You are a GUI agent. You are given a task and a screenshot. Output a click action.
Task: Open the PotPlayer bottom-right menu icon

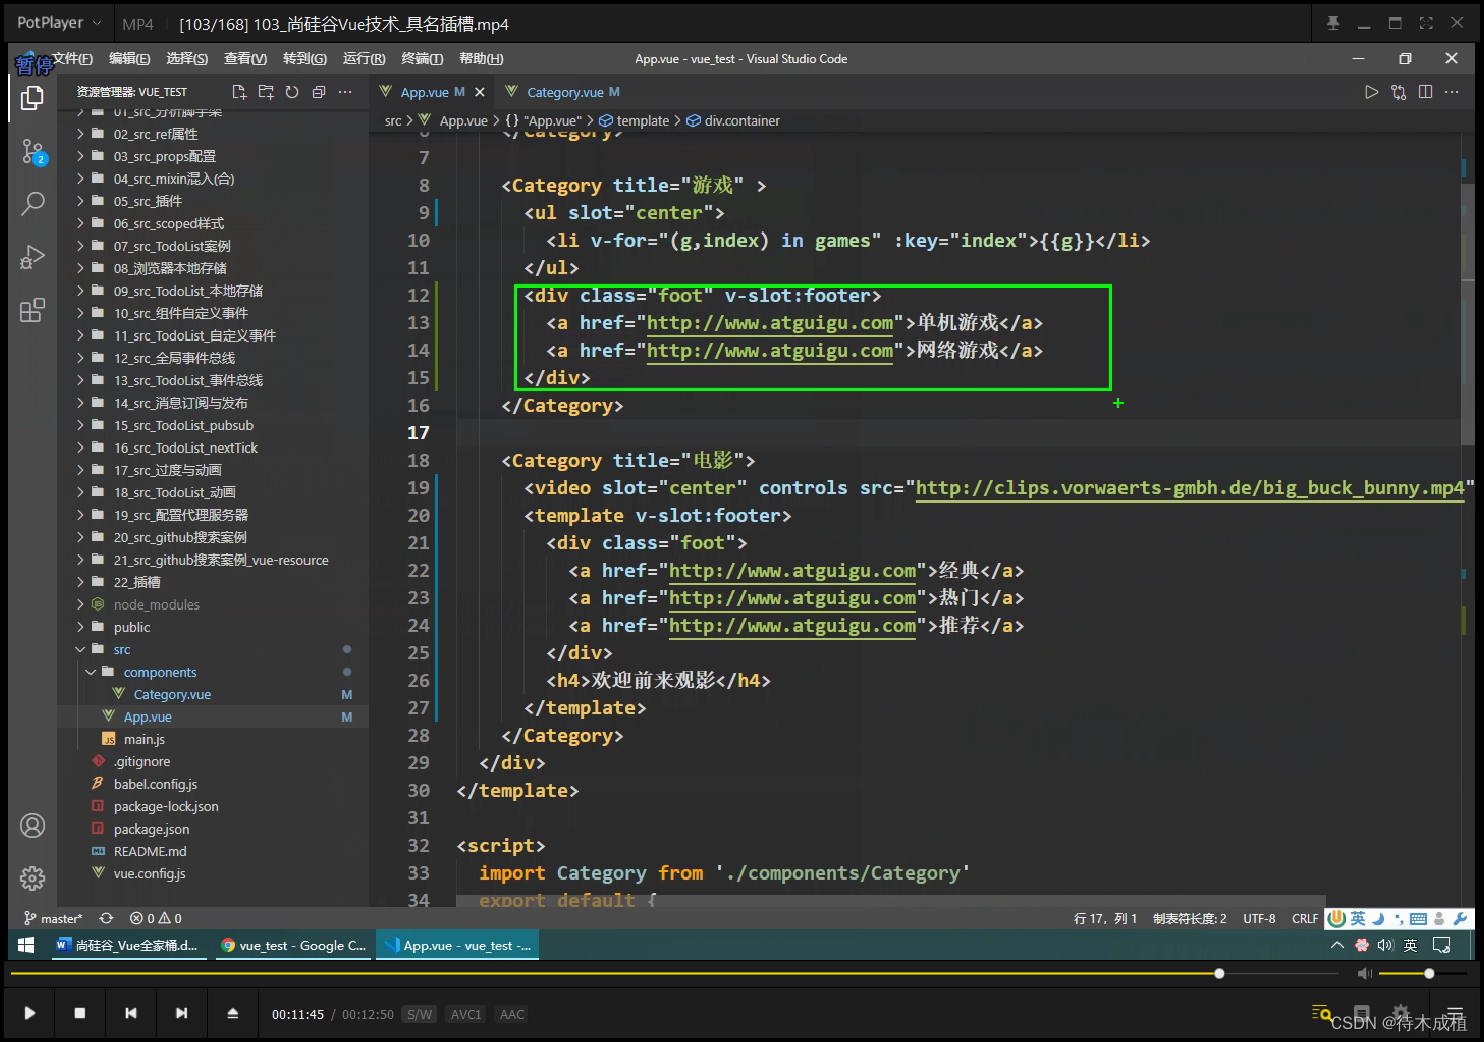(x=1455, y=1013)
